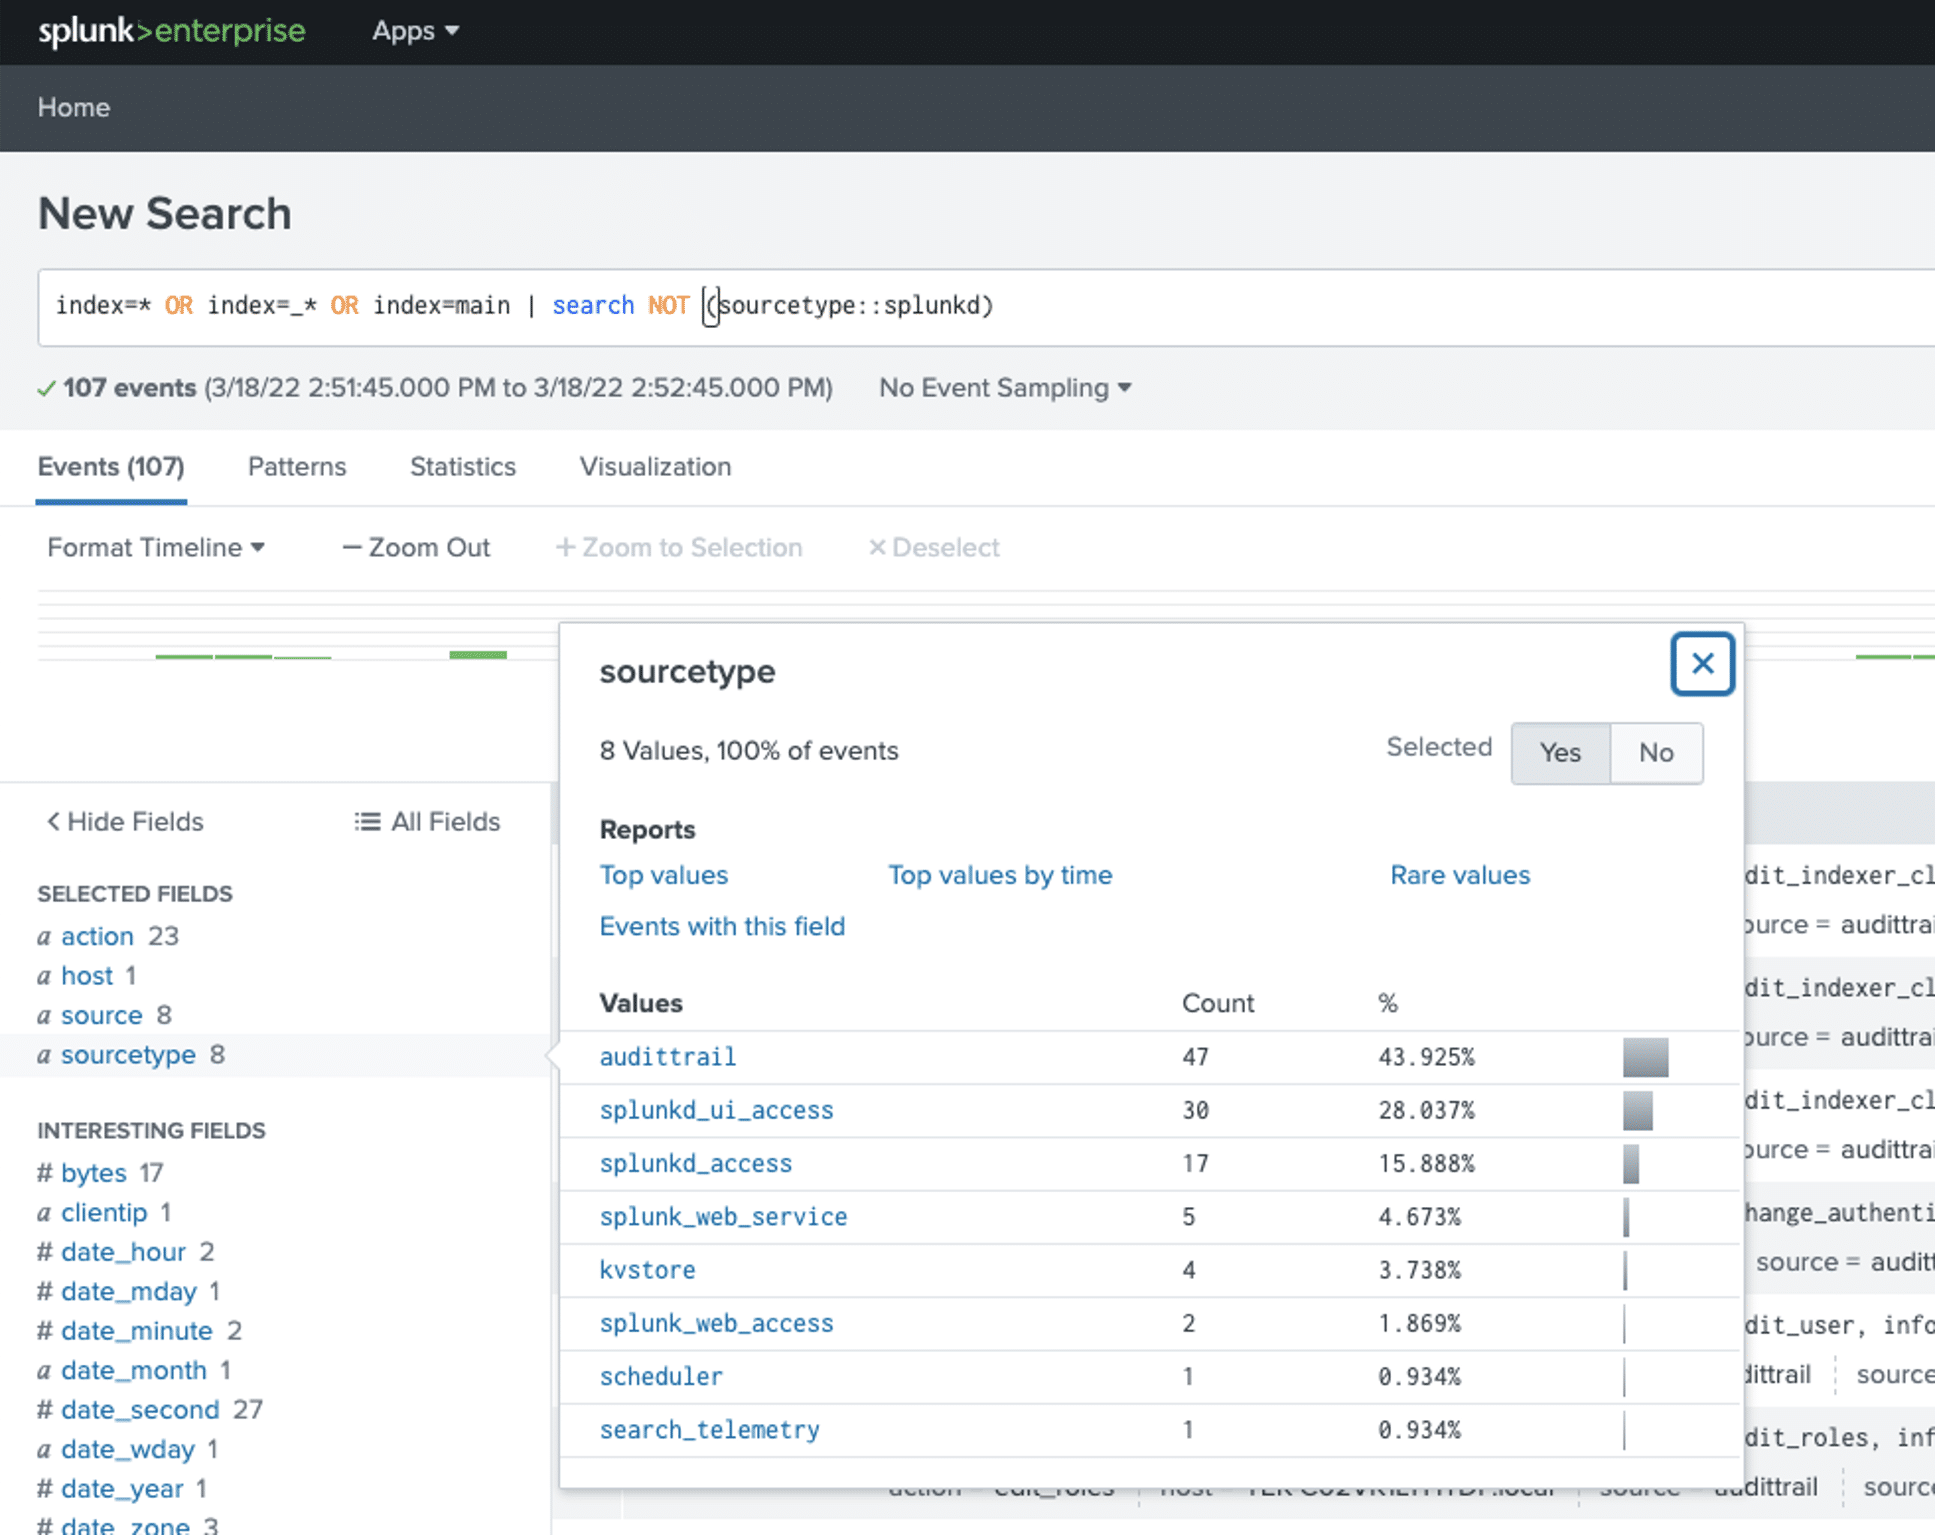Image resolution: width=1942 pixels, height=1538 pixels.
Task: Select the scheduler value
Action: pyautogui.click(x=661, y=1376)
